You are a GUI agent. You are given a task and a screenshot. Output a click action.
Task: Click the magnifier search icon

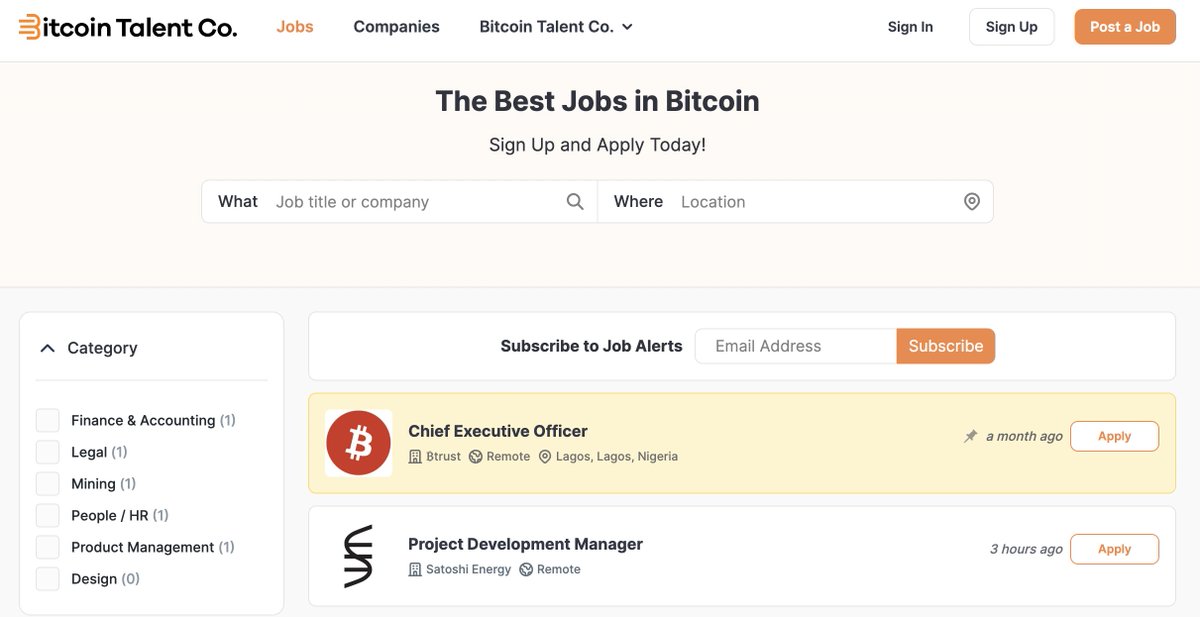coord(575,201)
